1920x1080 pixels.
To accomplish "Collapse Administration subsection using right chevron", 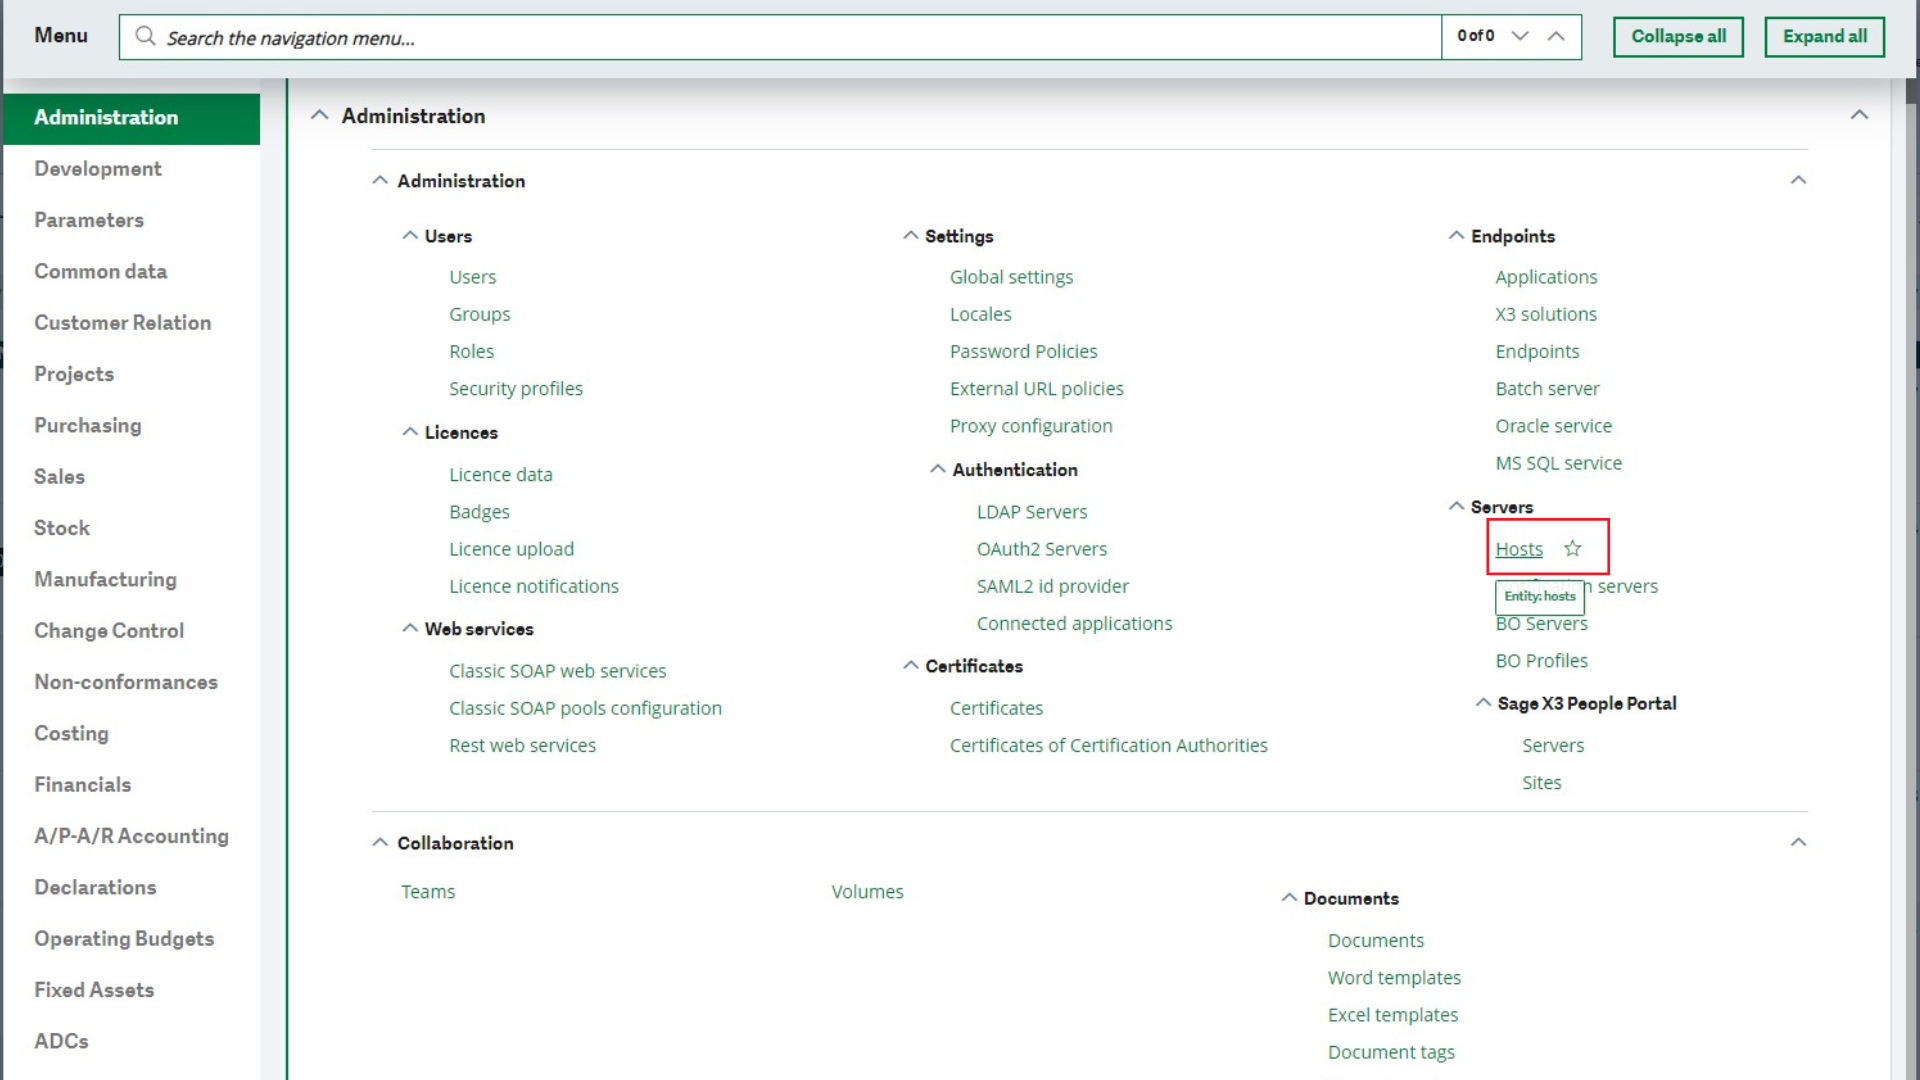I will [1798, 180].
